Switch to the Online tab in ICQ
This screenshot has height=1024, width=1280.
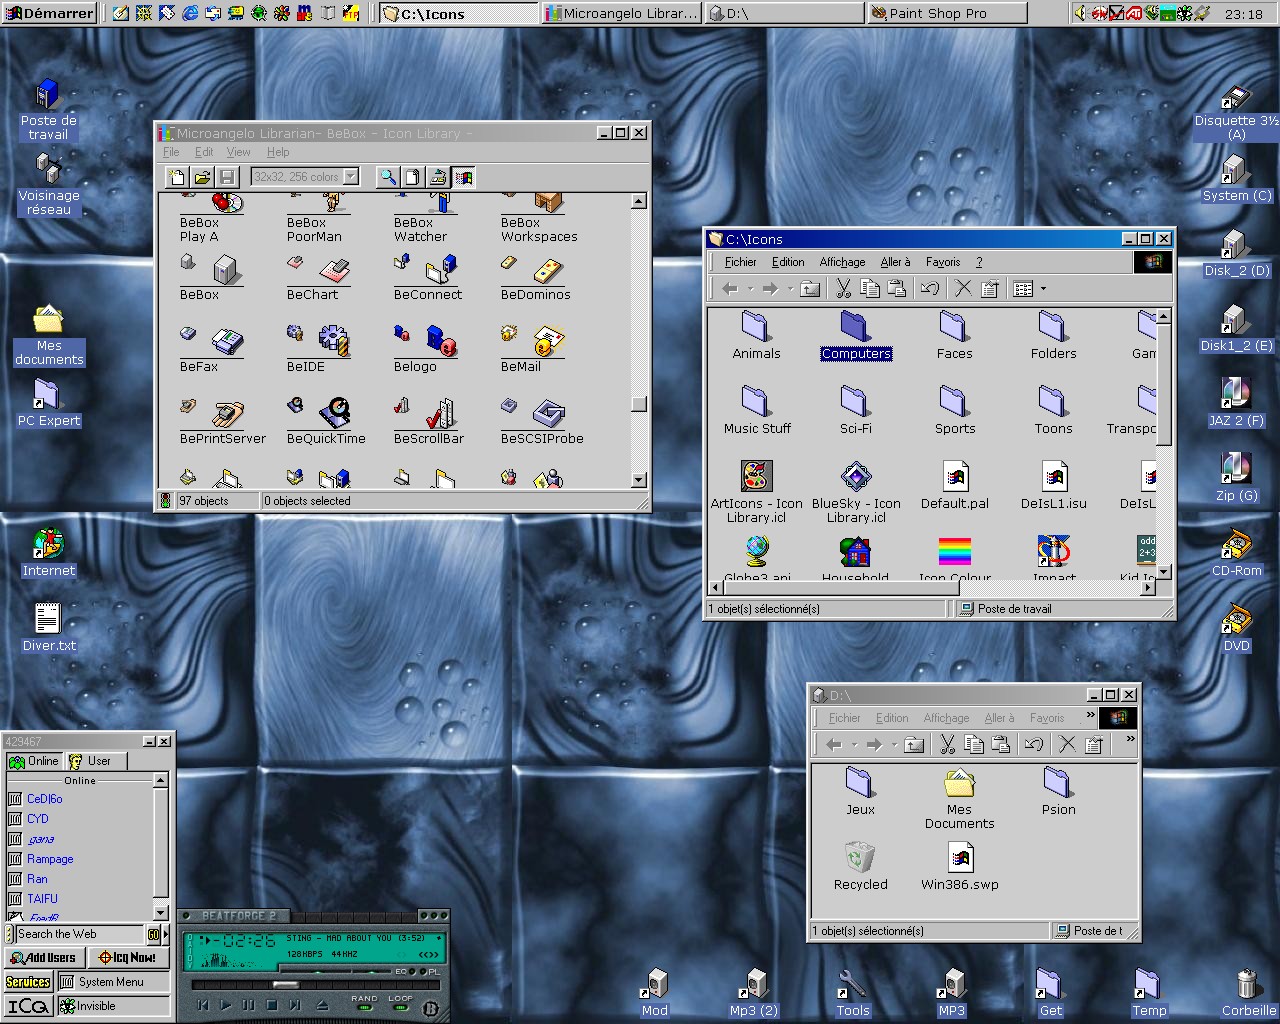[x=34, y=761]
